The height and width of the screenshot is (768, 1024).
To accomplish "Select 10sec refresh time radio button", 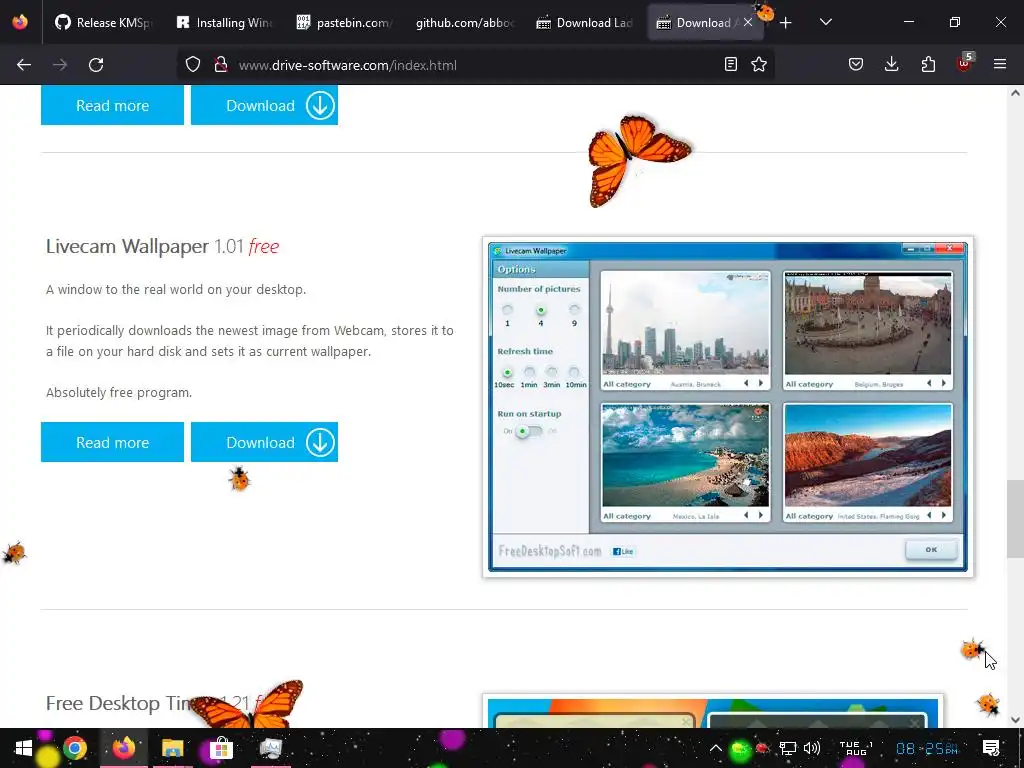I will coord(507,372).
